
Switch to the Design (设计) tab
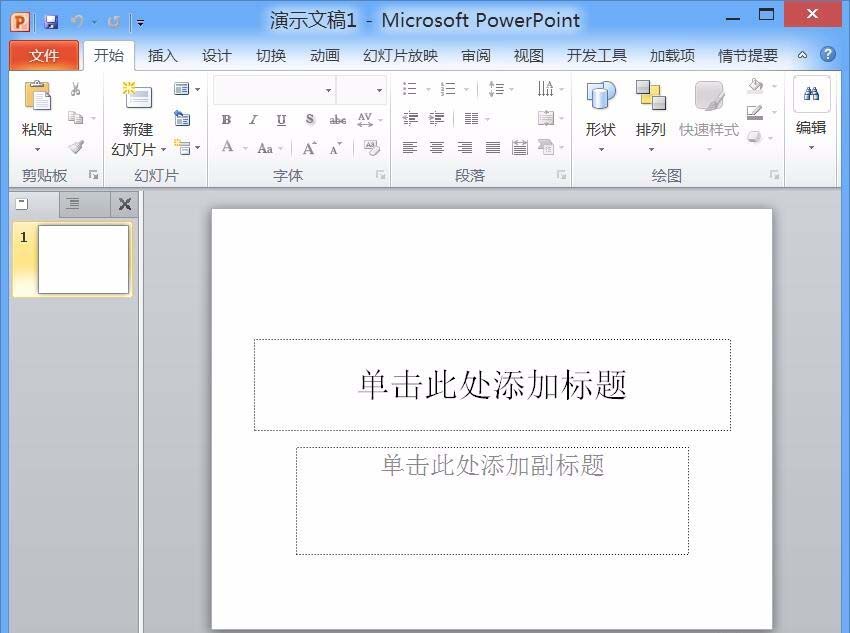pos(216,56)
